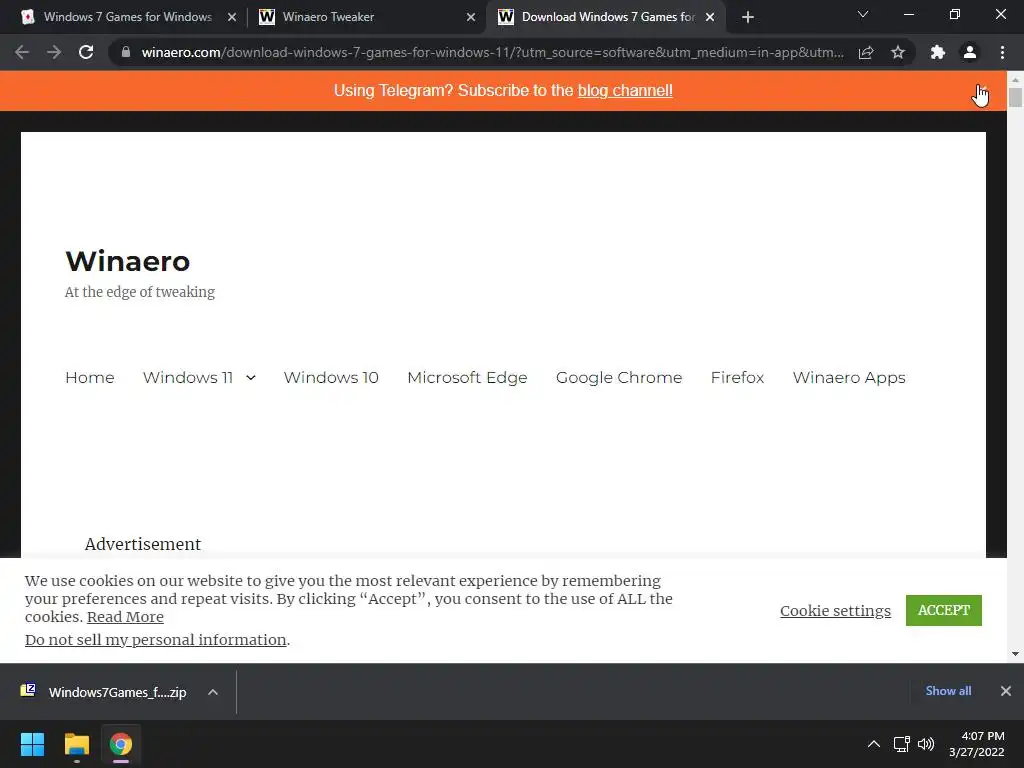Open the Chrome extensions puzzle menu
1024x768 pixels.
938,52
